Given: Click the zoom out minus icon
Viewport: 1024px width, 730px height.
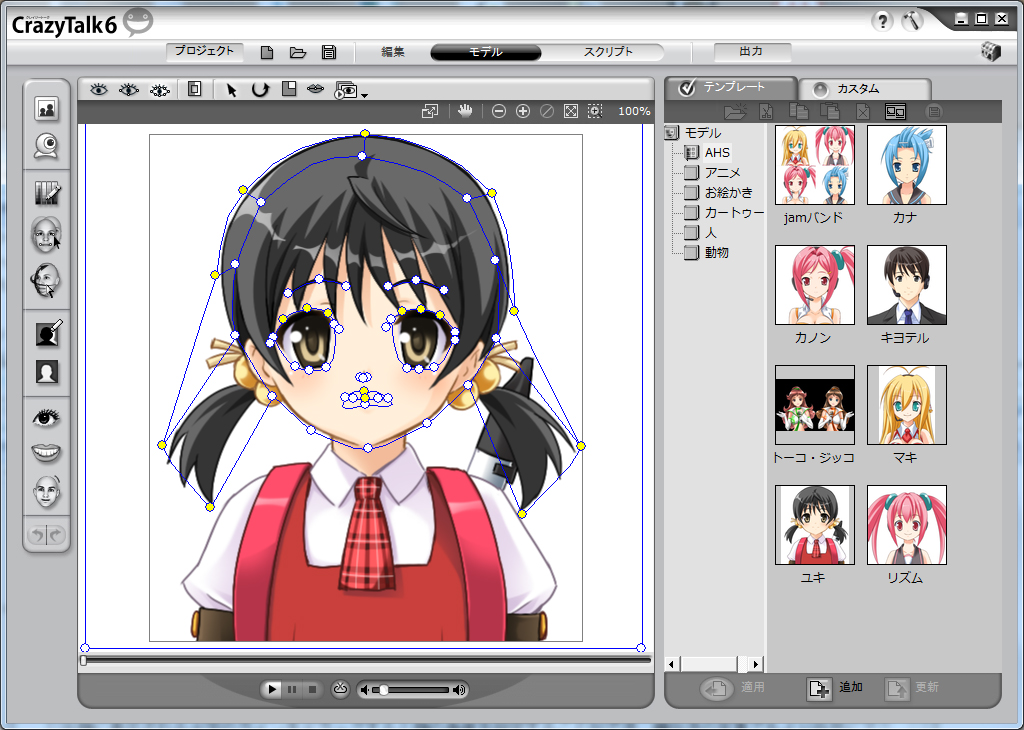Looking at the screenshot, I should tap(499, 112).
